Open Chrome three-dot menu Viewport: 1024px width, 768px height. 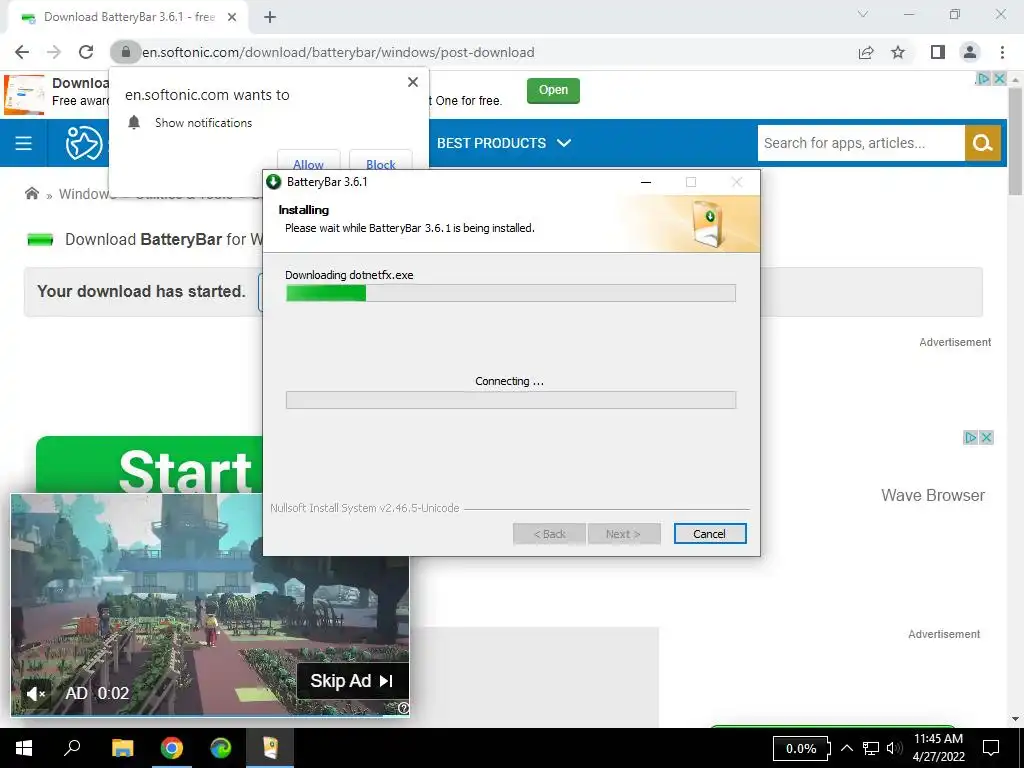point(1002,52)
